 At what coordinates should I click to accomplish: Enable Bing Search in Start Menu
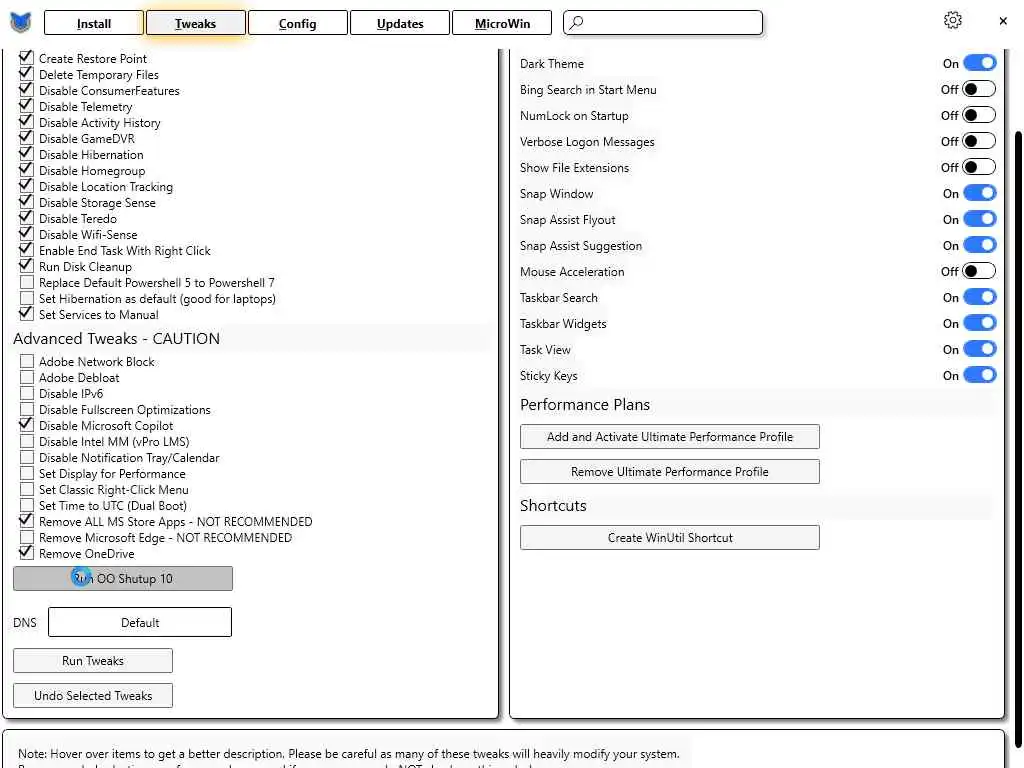[980, 89]
